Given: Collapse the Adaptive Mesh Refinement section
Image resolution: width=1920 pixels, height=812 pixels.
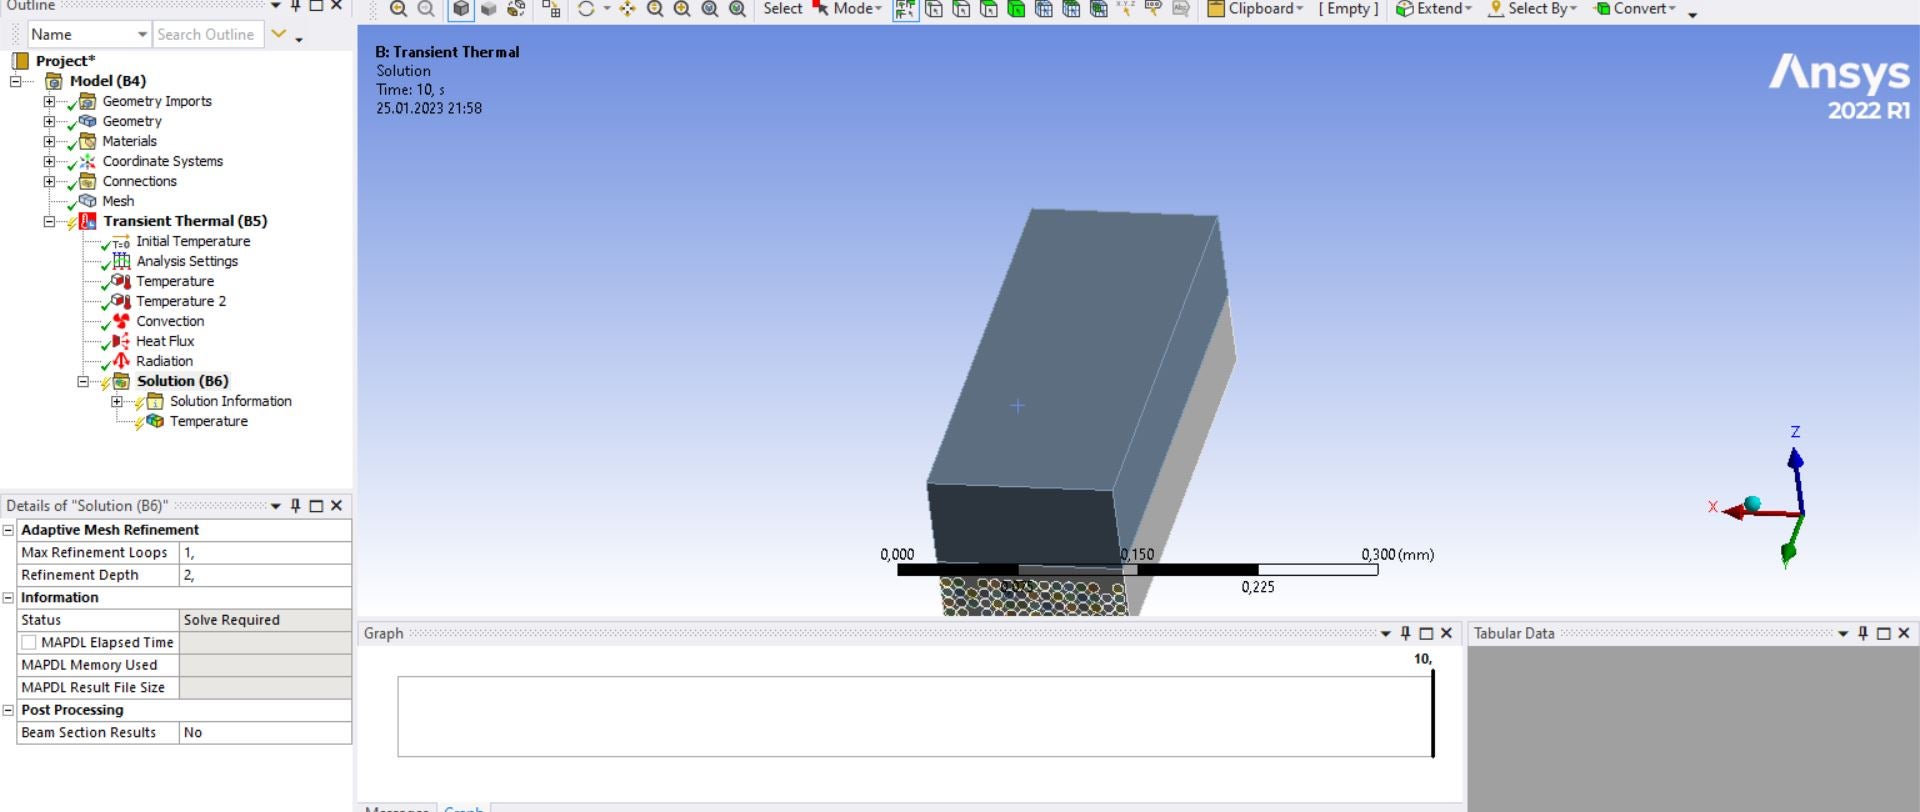Looking at the screenshot, I should tap(8, 530).
